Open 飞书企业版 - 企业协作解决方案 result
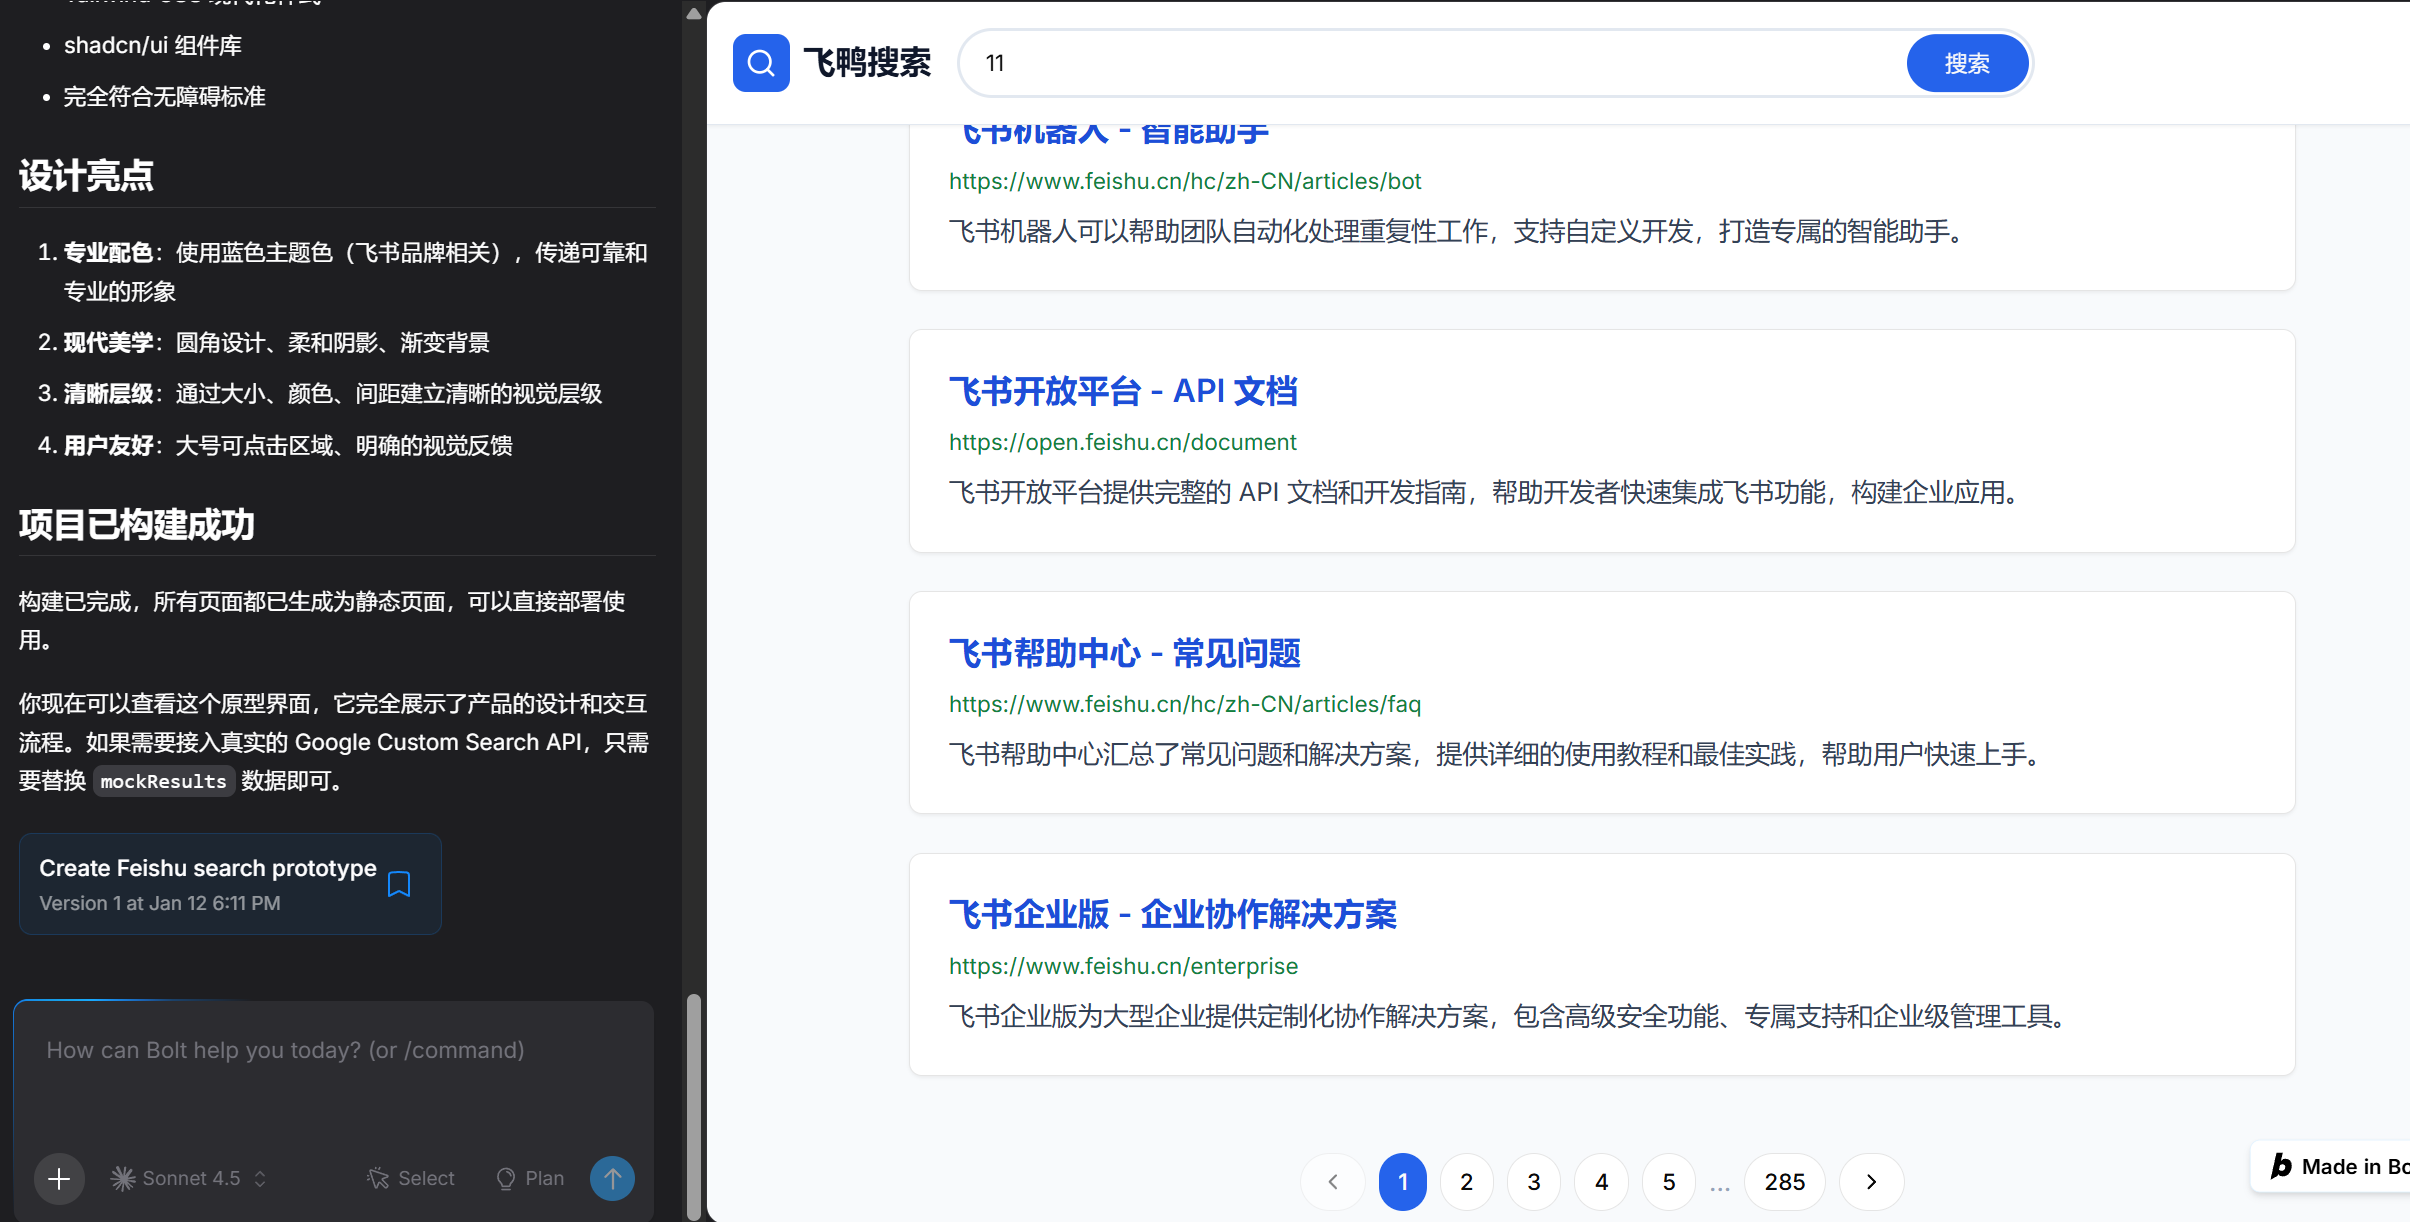This screenshot has width=2410, height=1222. click(1172, 914)
